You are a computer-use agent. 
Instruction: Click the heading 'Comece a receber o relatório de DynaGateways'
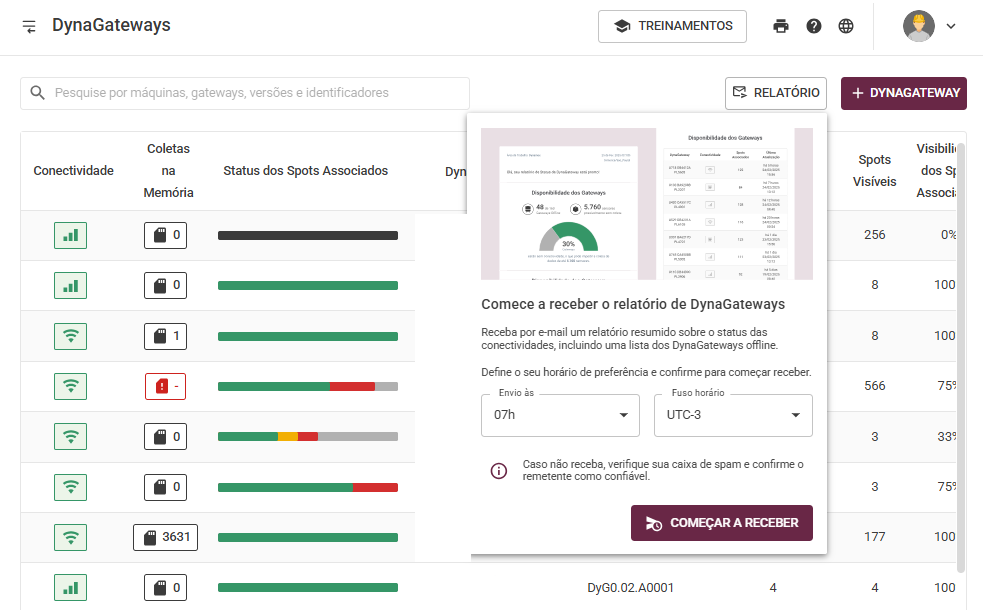click(633, 305)
